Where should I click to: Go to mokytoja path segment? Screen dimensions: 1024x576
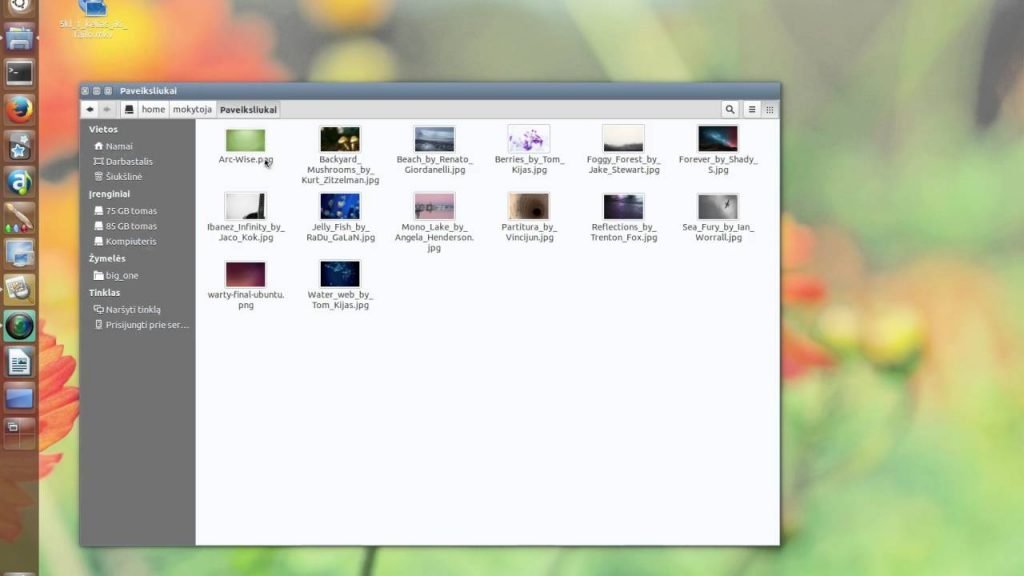point(192,110)
